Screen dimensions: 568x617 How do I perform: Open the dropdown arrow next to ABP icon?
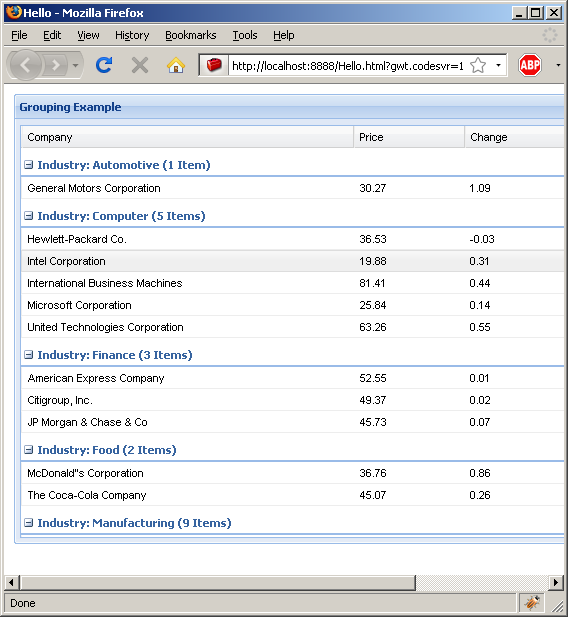click(558, 65)
